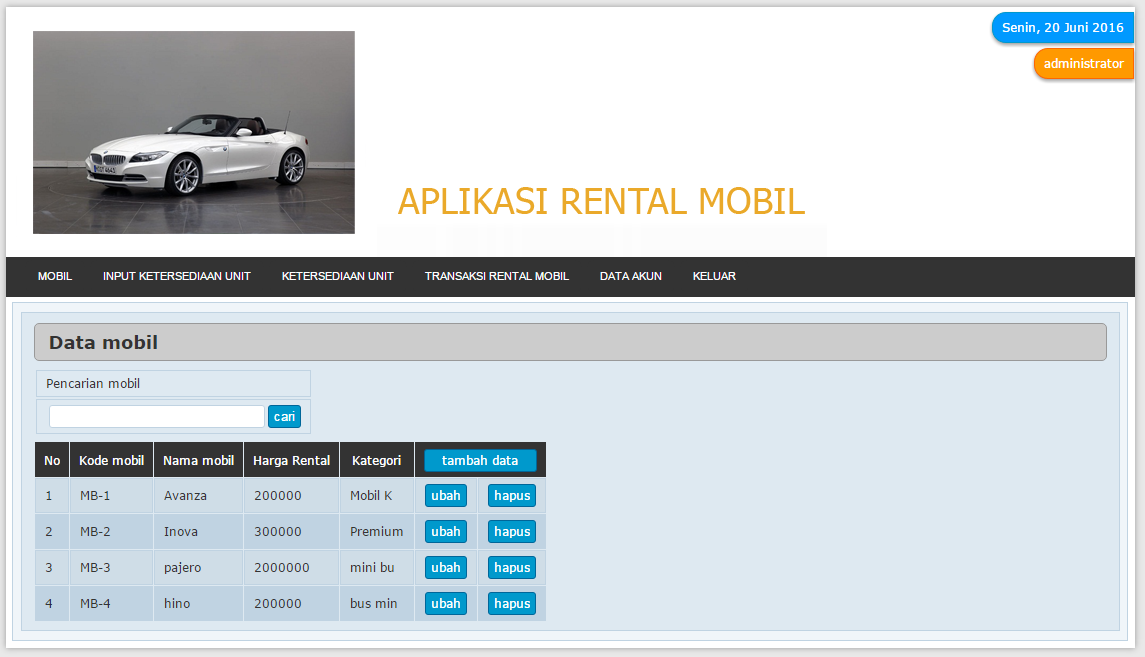Delete the Inova record with hapus
Viewport: 1145px width, 657px height.
(511, 531)
